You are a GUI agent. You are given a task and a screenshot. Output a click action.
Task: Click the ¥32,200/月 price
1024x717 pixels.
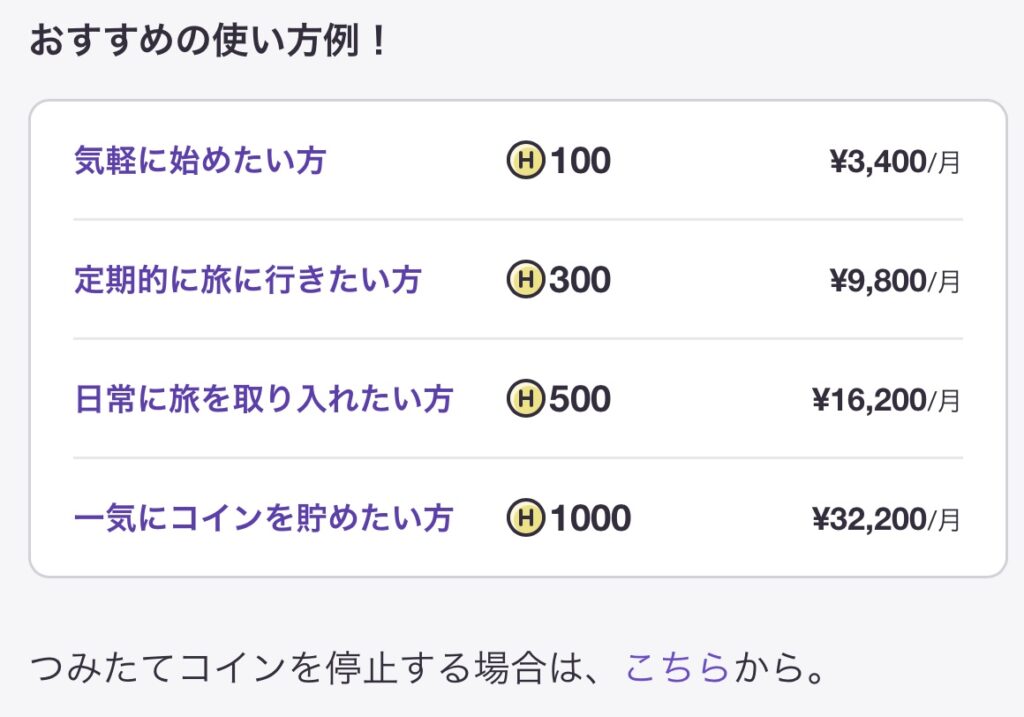click(885, 519)
